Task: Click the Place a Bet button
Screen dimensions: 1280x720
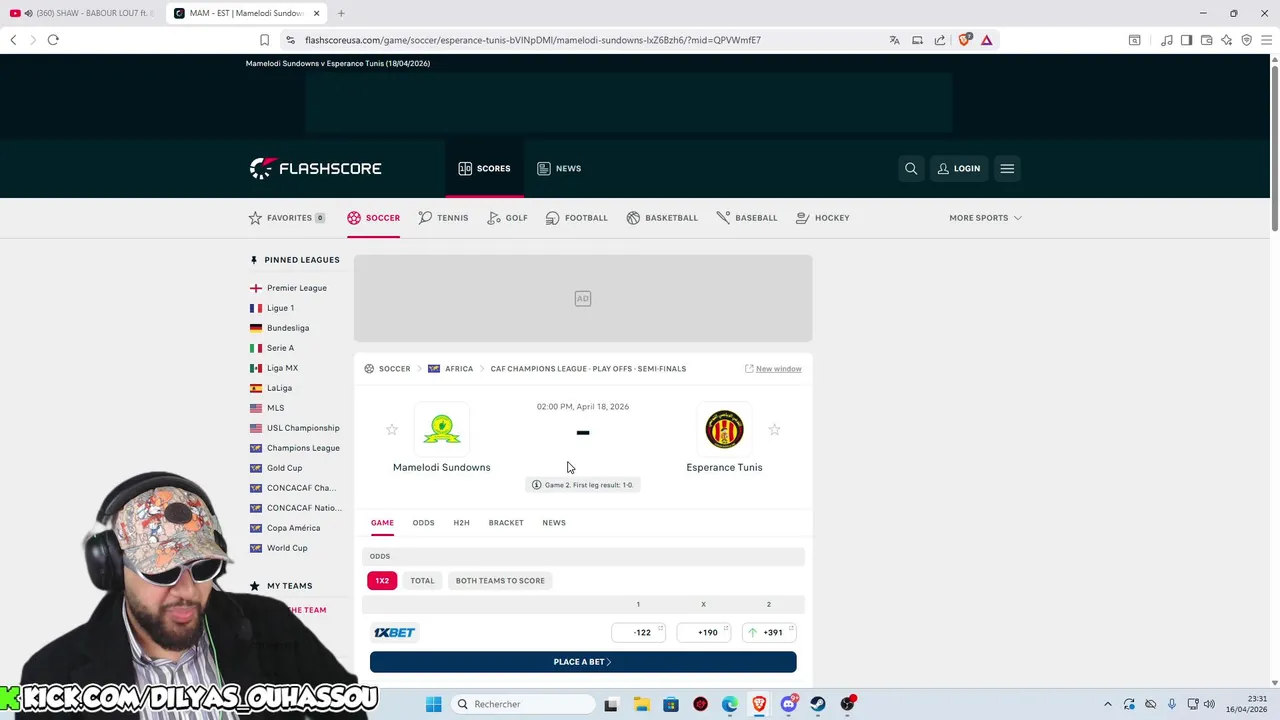Action: pos(583,662)
